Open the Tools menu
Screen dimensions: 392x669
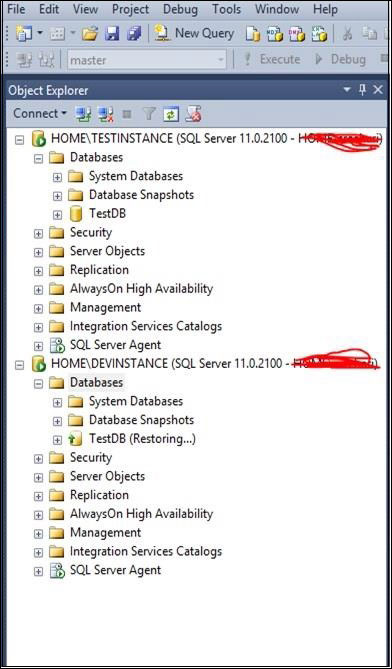coord(226,9)
